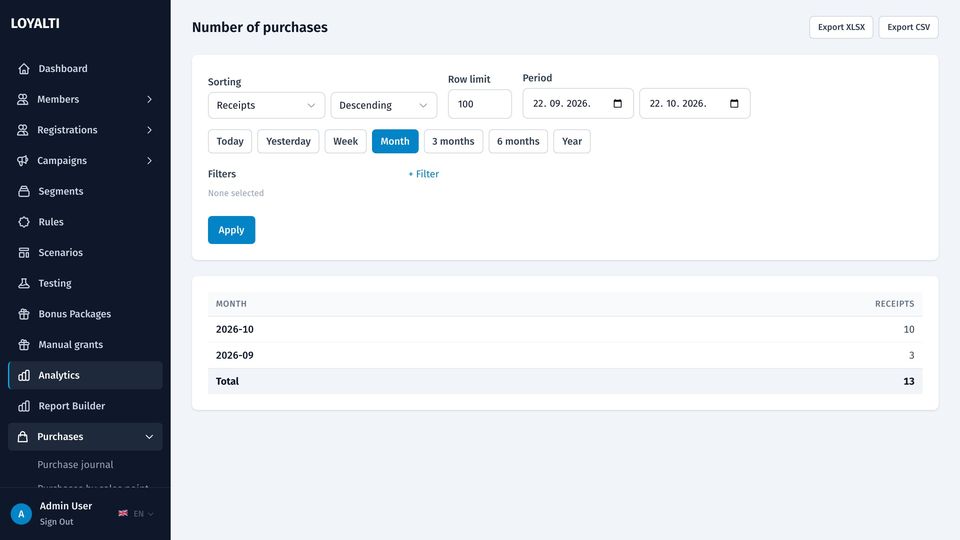960x540 pixels.
Task: Click the 'None selected' filters text
Action: [236, 193]
